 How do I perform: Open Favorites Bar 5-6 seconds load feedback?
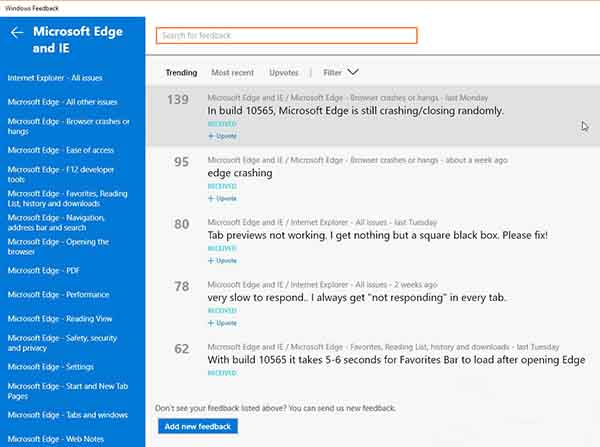click(x=396, y=360)
